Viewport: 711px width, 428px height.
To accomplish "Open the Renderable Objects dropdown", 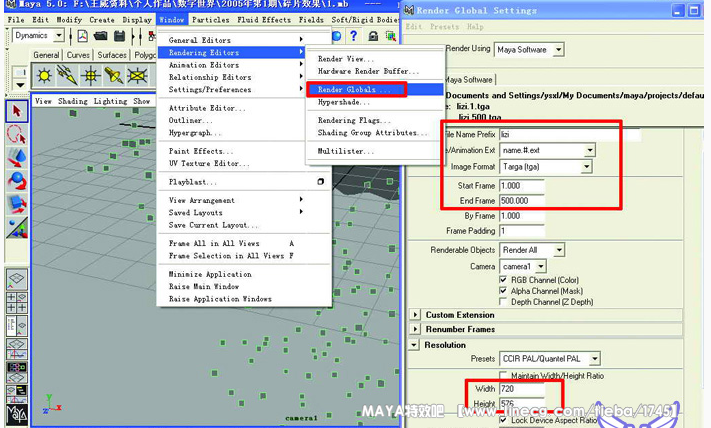I will [559, 250].
